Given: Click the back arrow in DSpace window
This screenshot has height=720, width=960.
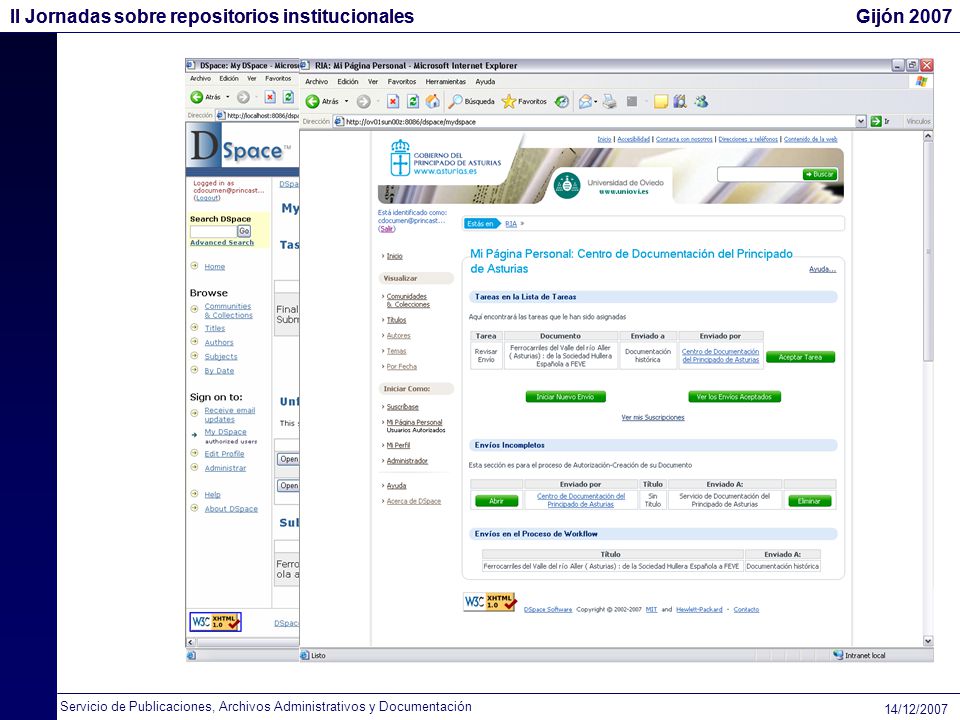Looking at the screenshot, I should [197, 97].
